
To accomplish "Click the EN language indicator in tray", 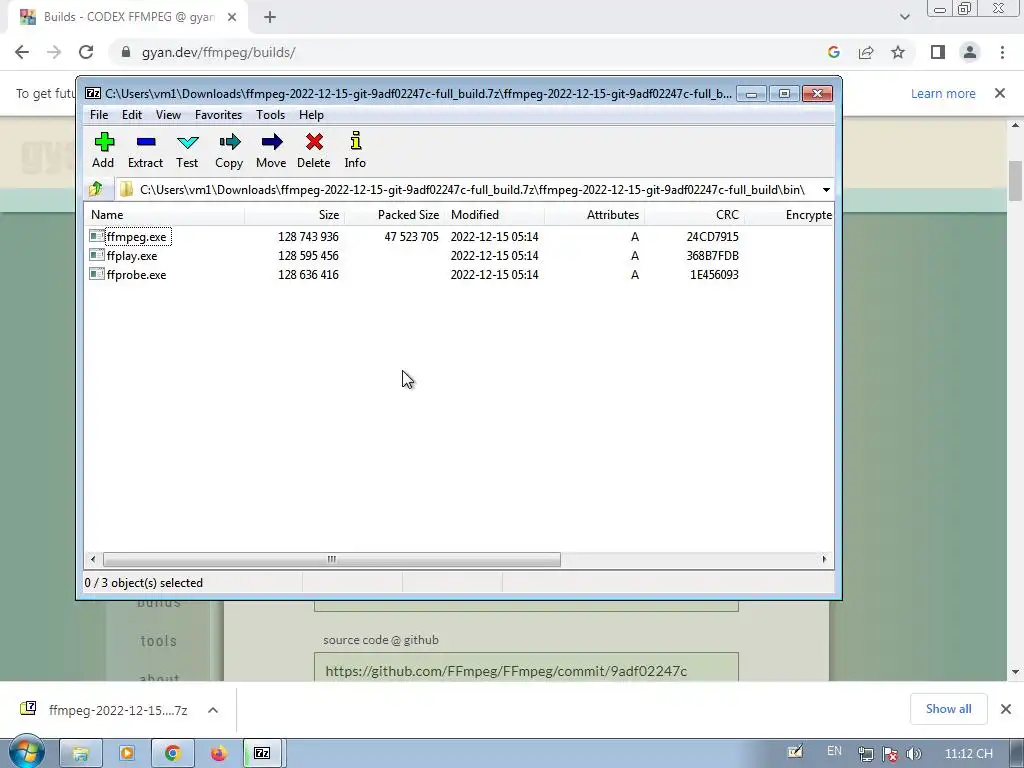I will tap(834, 751).
